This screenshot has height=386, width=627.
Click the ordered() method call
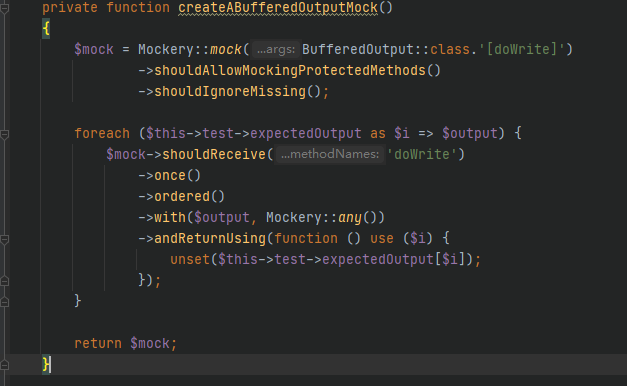(x=189, y=197)
